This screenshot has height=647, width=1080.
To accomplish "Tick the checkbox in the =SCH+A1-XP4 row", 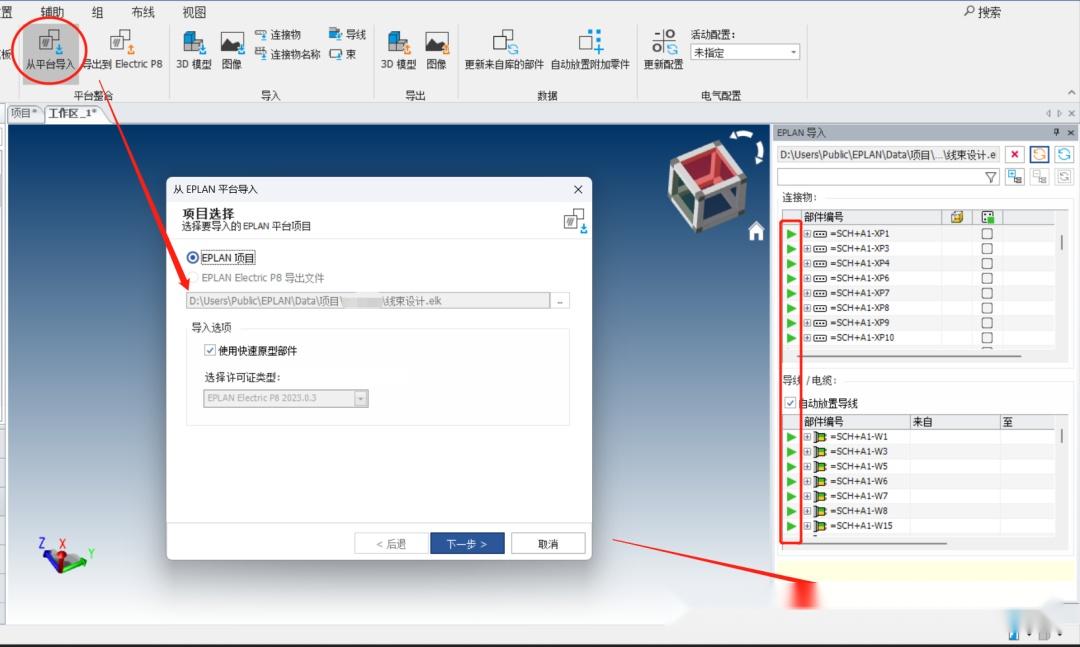I will [x=987, y=263].
